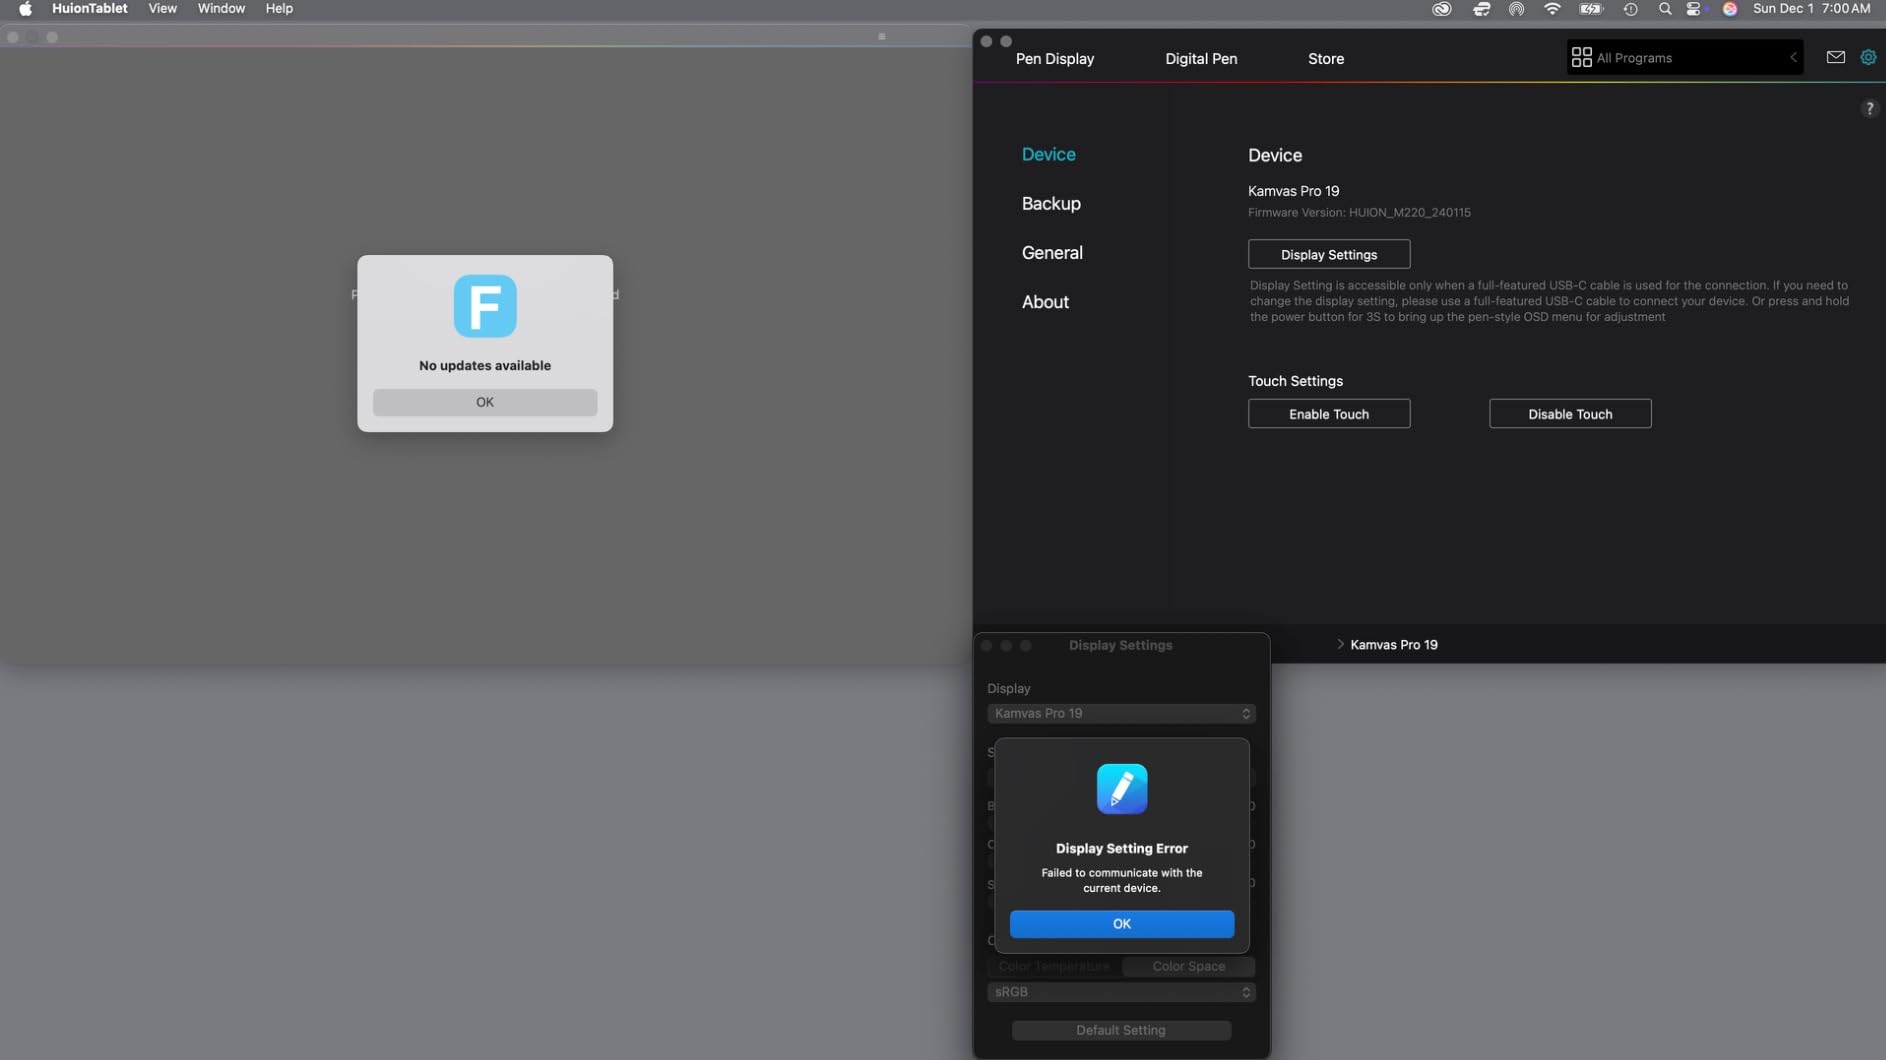Image resolution: width=1886 pixels, height=1060 pixels.
Task: Open Time Machine menu bar icon
Action: [x=1630, y=9]
